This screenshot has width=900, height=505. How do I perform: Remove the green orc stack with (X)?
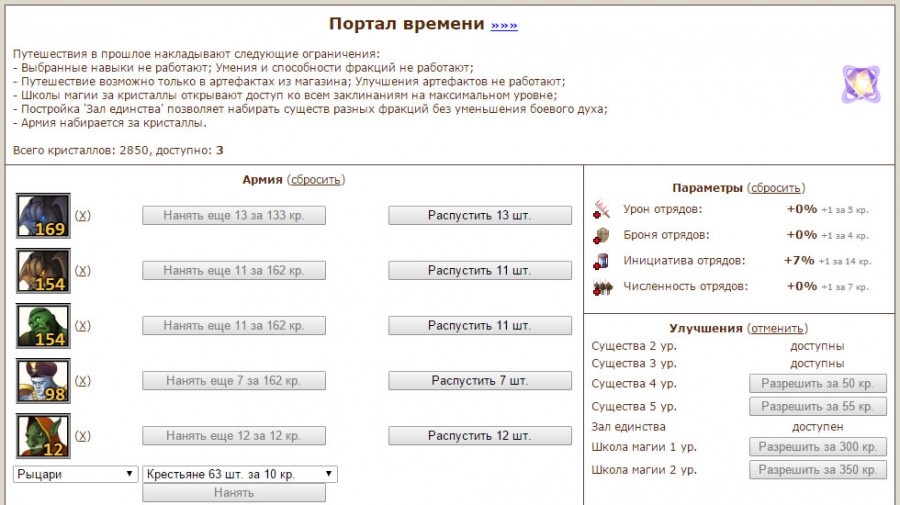(x=83, y=325)
